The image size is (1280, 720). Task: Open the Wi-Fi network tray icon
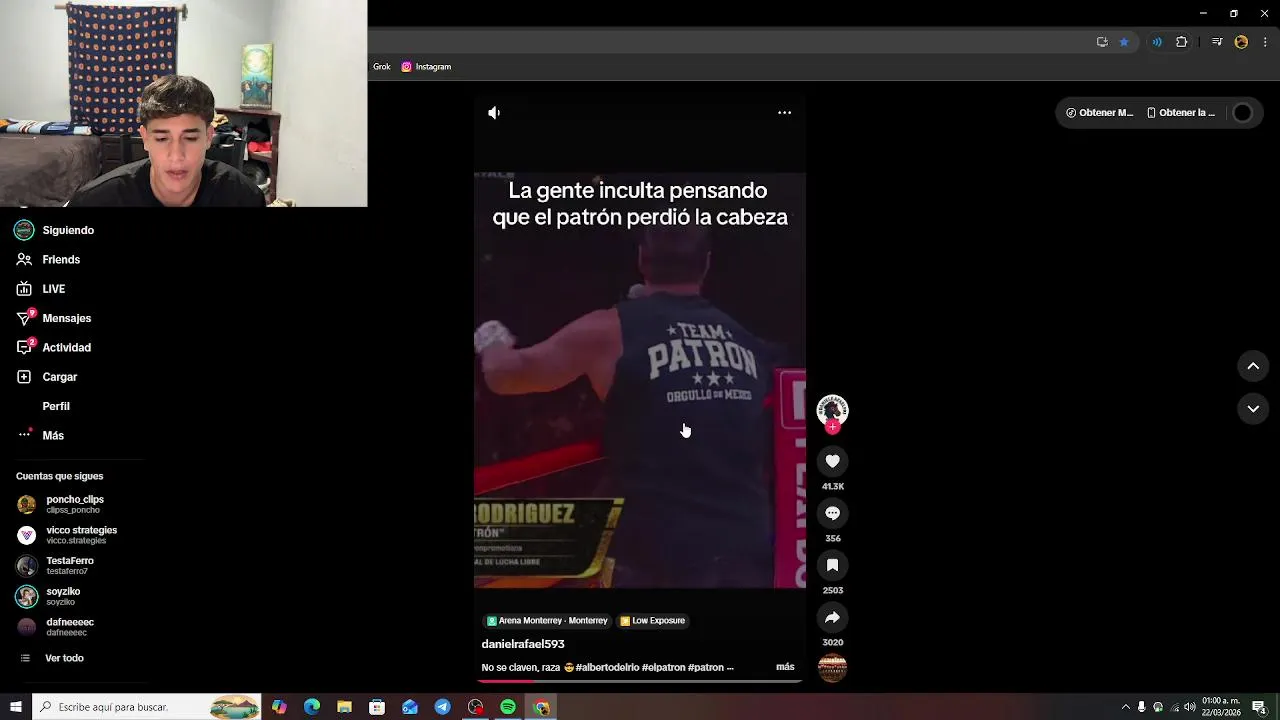[1174, 707]
